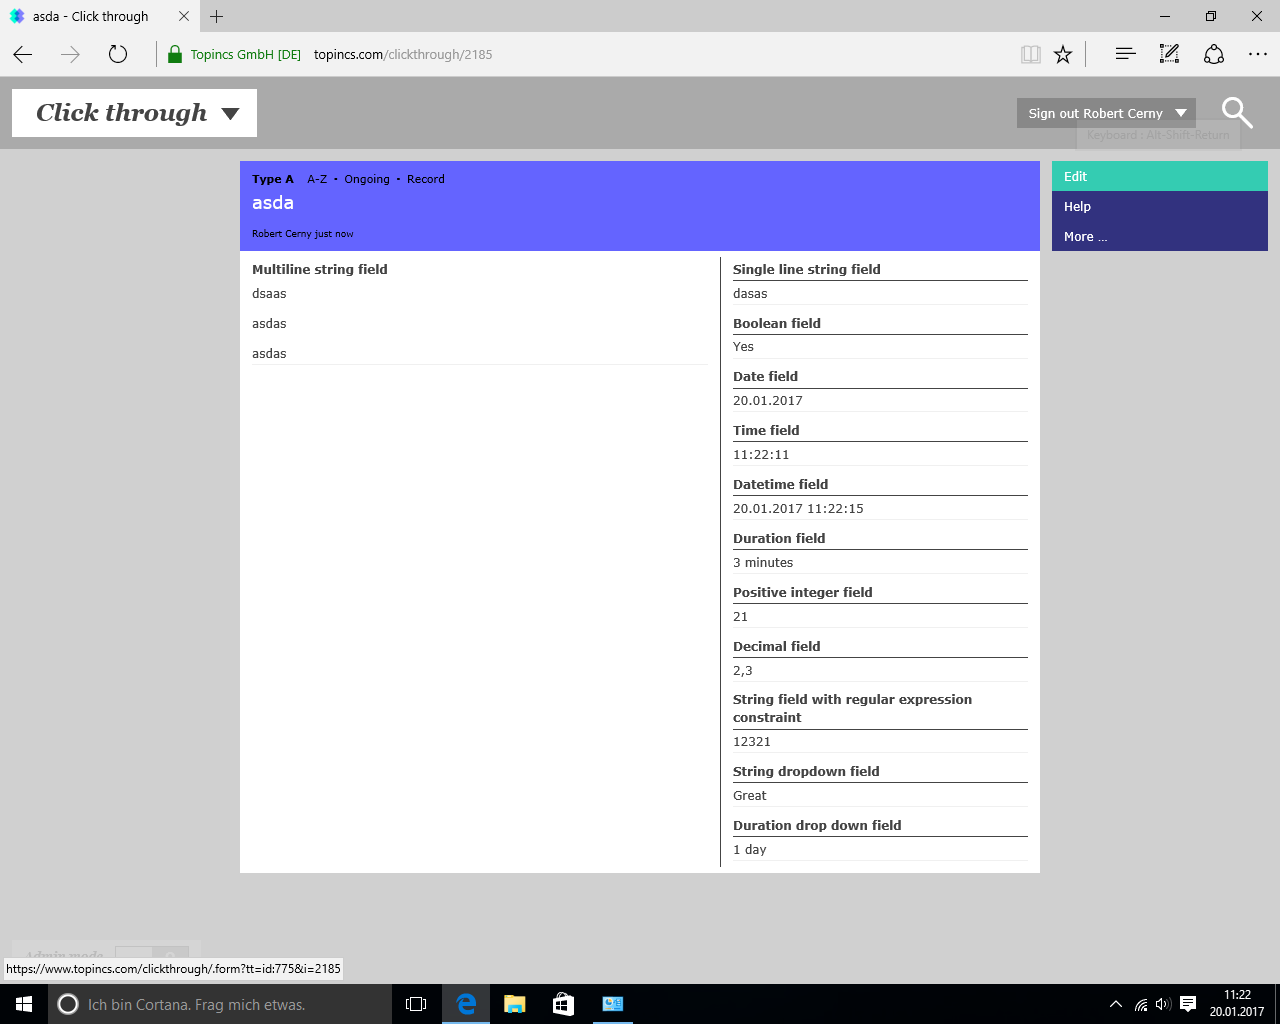Open the Edge Hub panel
The width and height of the screenshot is (1280, 1024).
(x=1125, y=55)
